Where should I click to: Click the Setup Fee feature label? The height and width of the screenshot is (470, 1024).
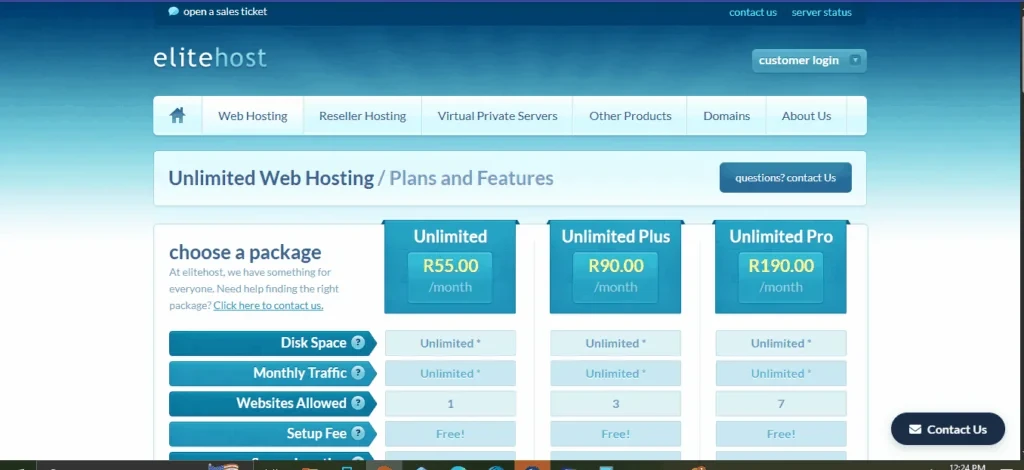pyautogui.click(x=272, y=433)
